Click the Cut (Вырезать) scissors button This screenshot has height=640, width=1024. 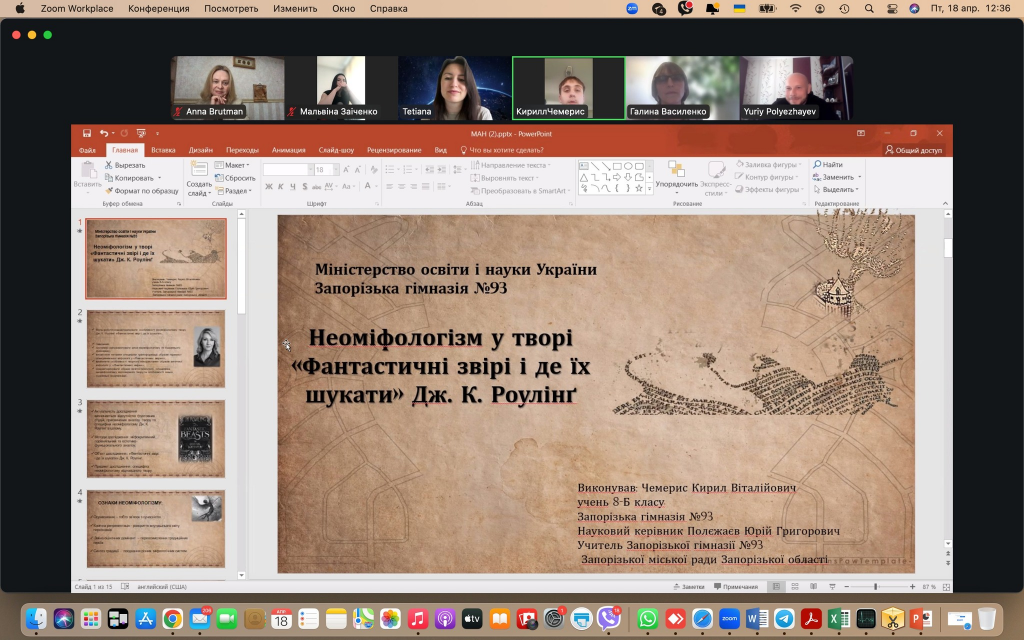point(124,165)
